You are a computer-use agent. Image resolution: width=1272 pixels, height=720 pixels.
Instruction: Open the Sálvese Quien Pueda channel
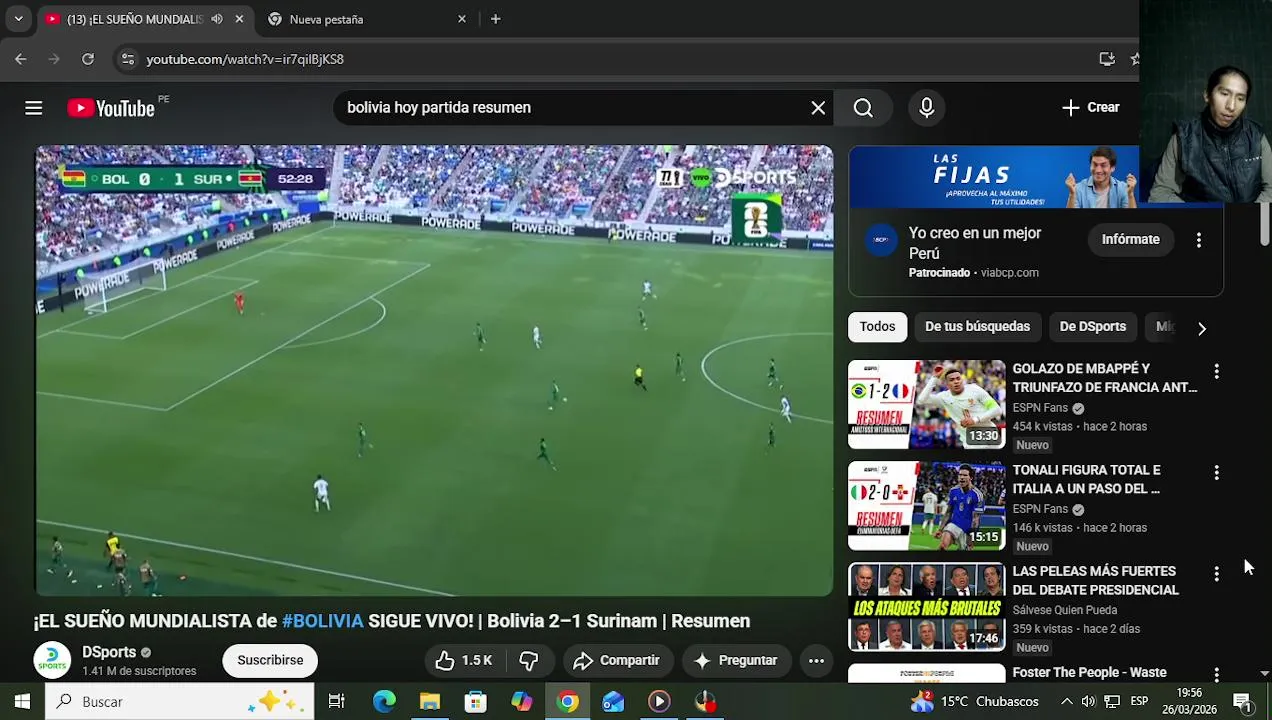coord(1064,610)
